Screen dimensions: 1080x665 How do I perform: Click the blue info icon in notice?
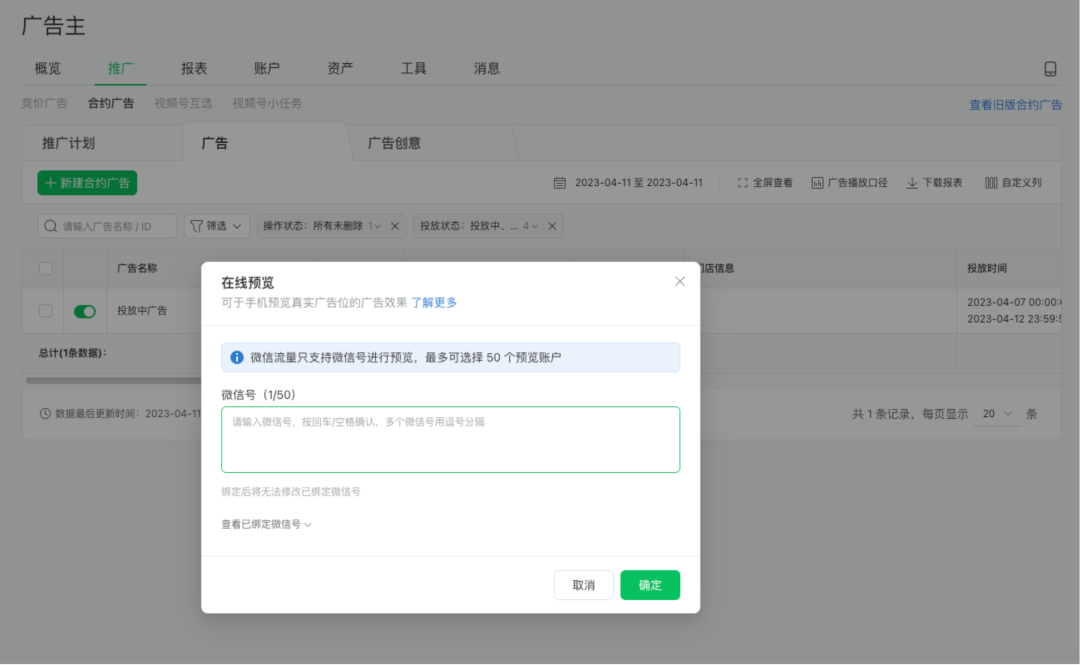(x=236, y=357)
